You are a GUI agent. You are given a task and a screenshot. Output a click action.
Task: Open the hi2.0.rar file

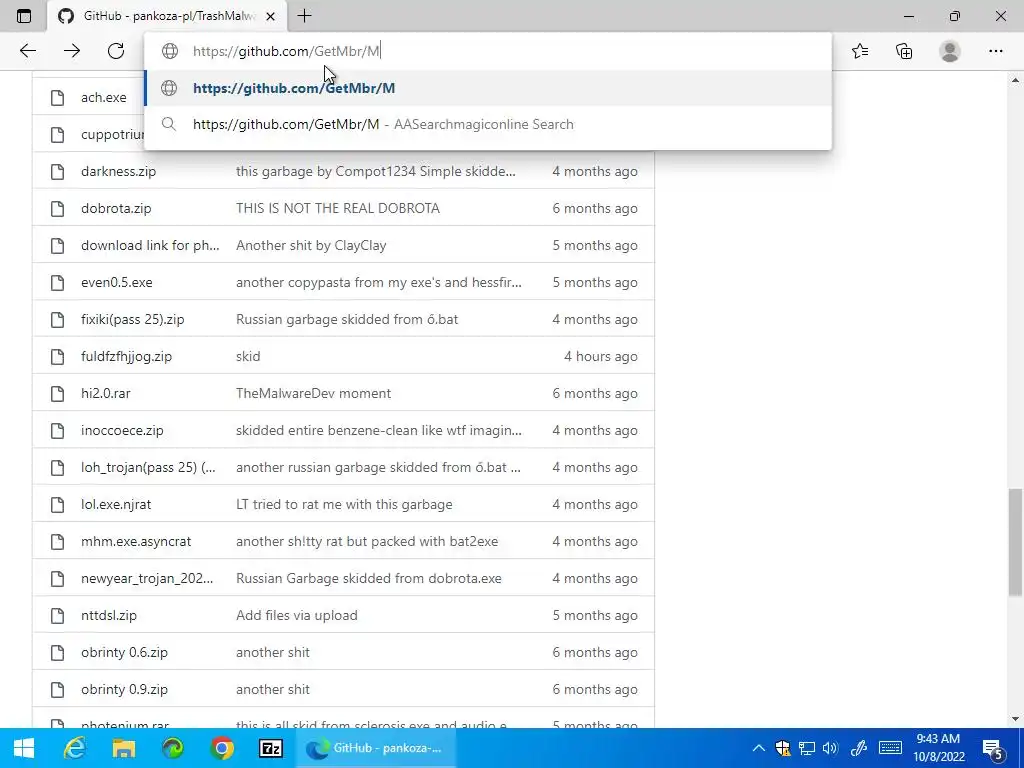106,393
